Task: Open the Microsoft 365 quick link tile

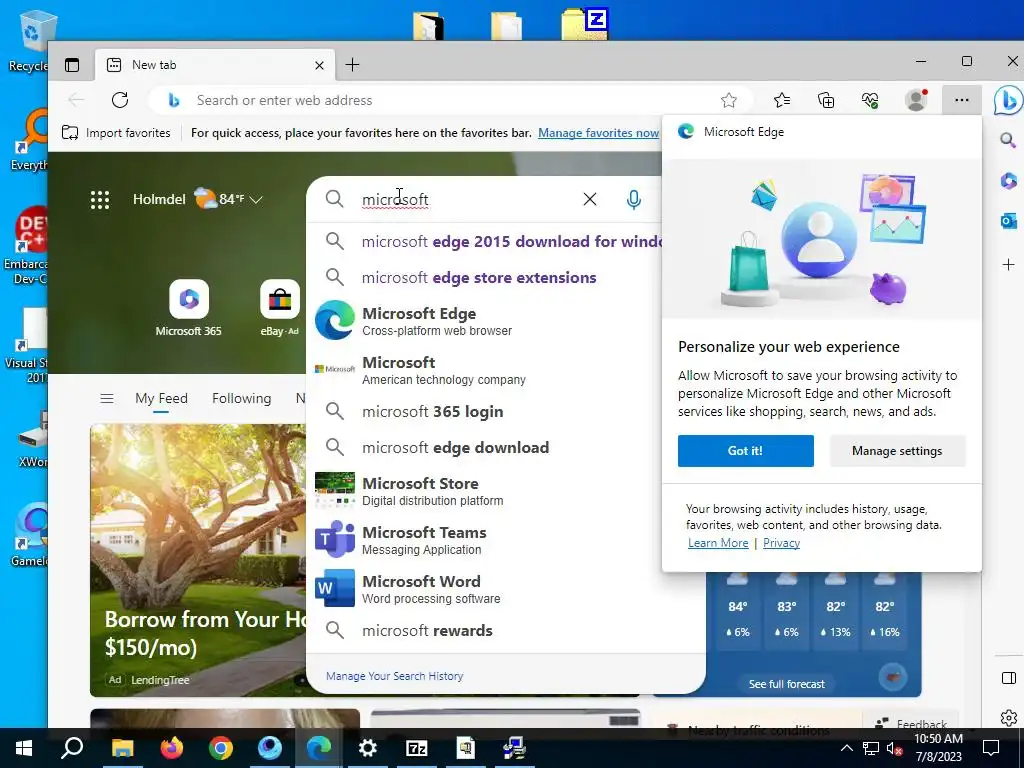Action: [x=189, y=308]
